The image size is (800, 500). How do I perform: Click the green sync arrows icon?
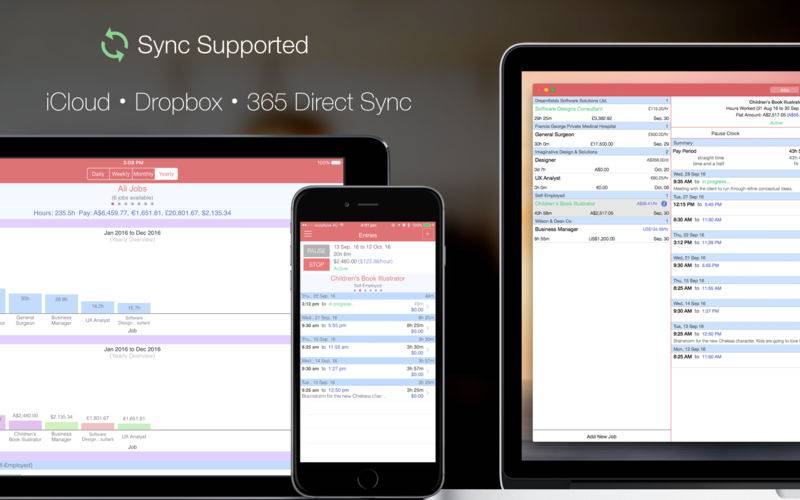tap(115, 45)
